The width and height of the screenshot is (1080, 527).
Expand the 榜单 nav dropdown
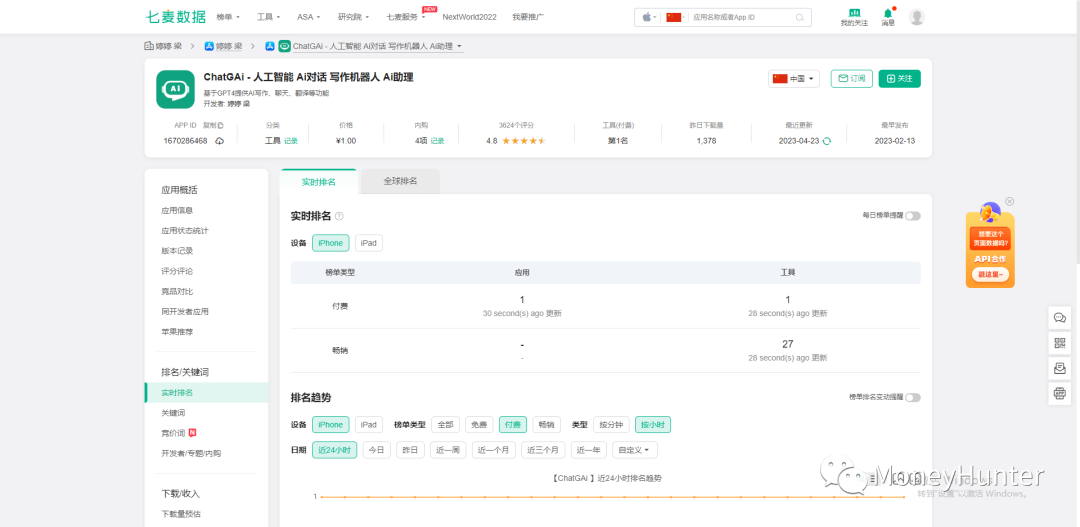[x=228, y=17]
